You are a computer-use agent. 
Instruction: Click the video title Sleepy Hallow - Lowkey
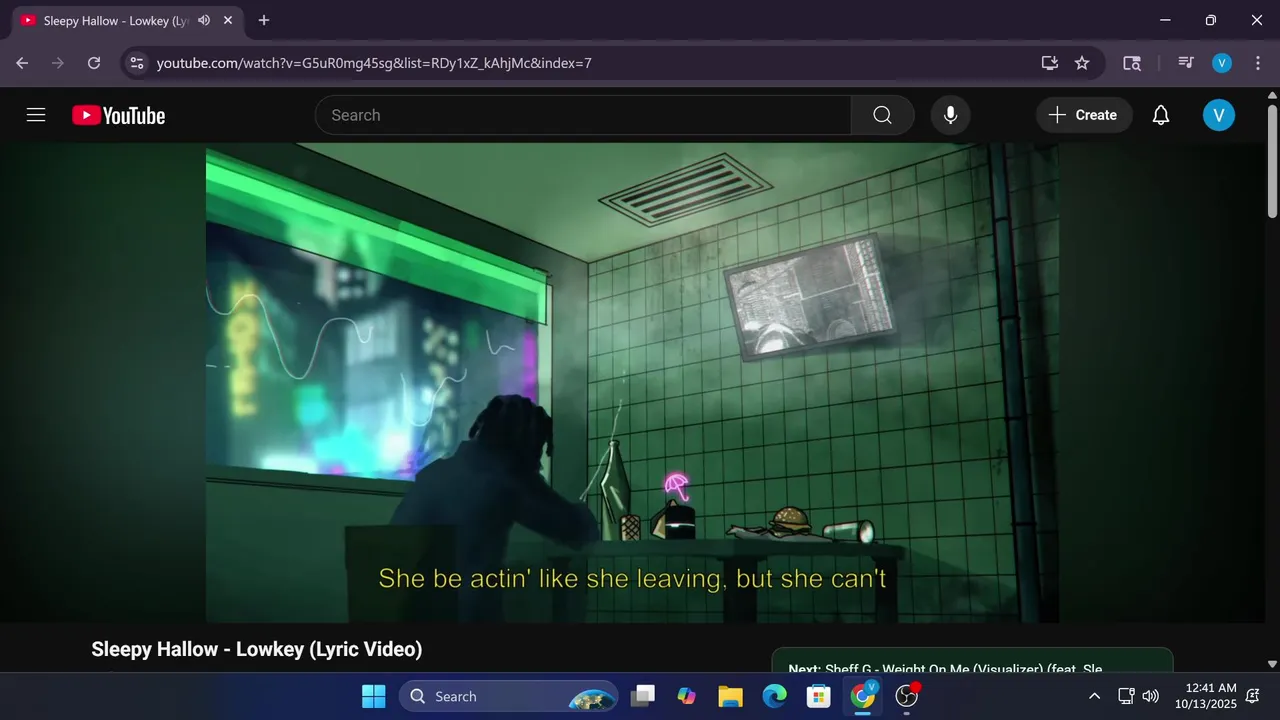[x=257, y=649]
